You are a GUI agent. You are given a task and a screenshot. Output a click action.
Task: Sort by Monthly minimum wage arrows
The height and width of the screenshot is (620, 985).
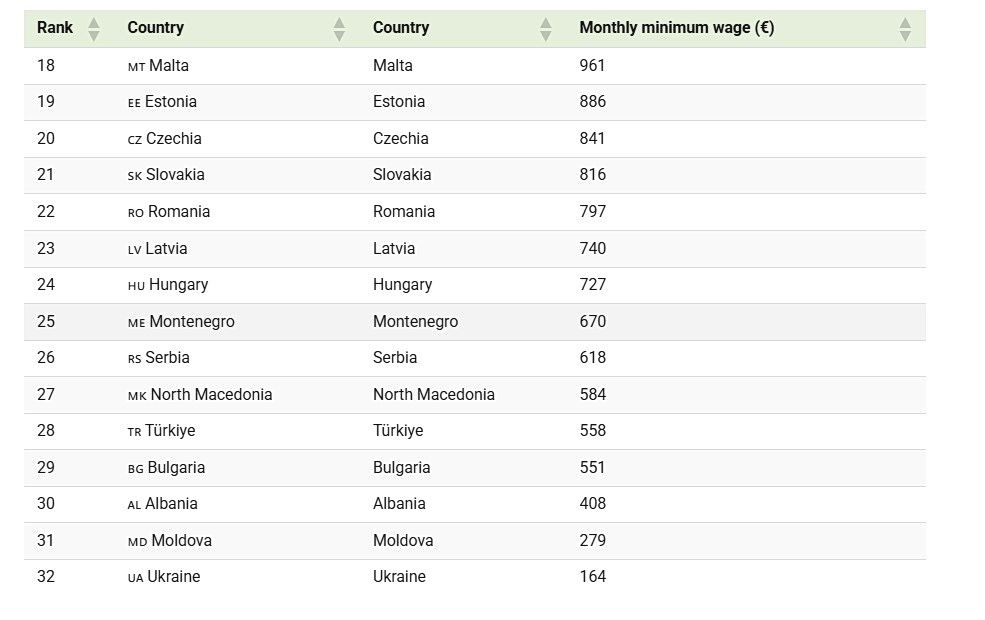[x=904, y=29]
